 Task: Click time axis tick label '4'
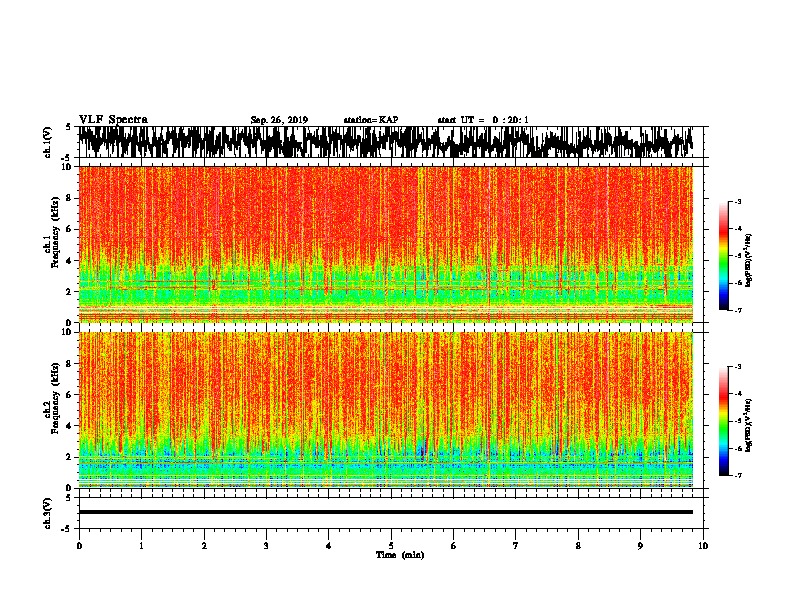click(x=328, y=546)
